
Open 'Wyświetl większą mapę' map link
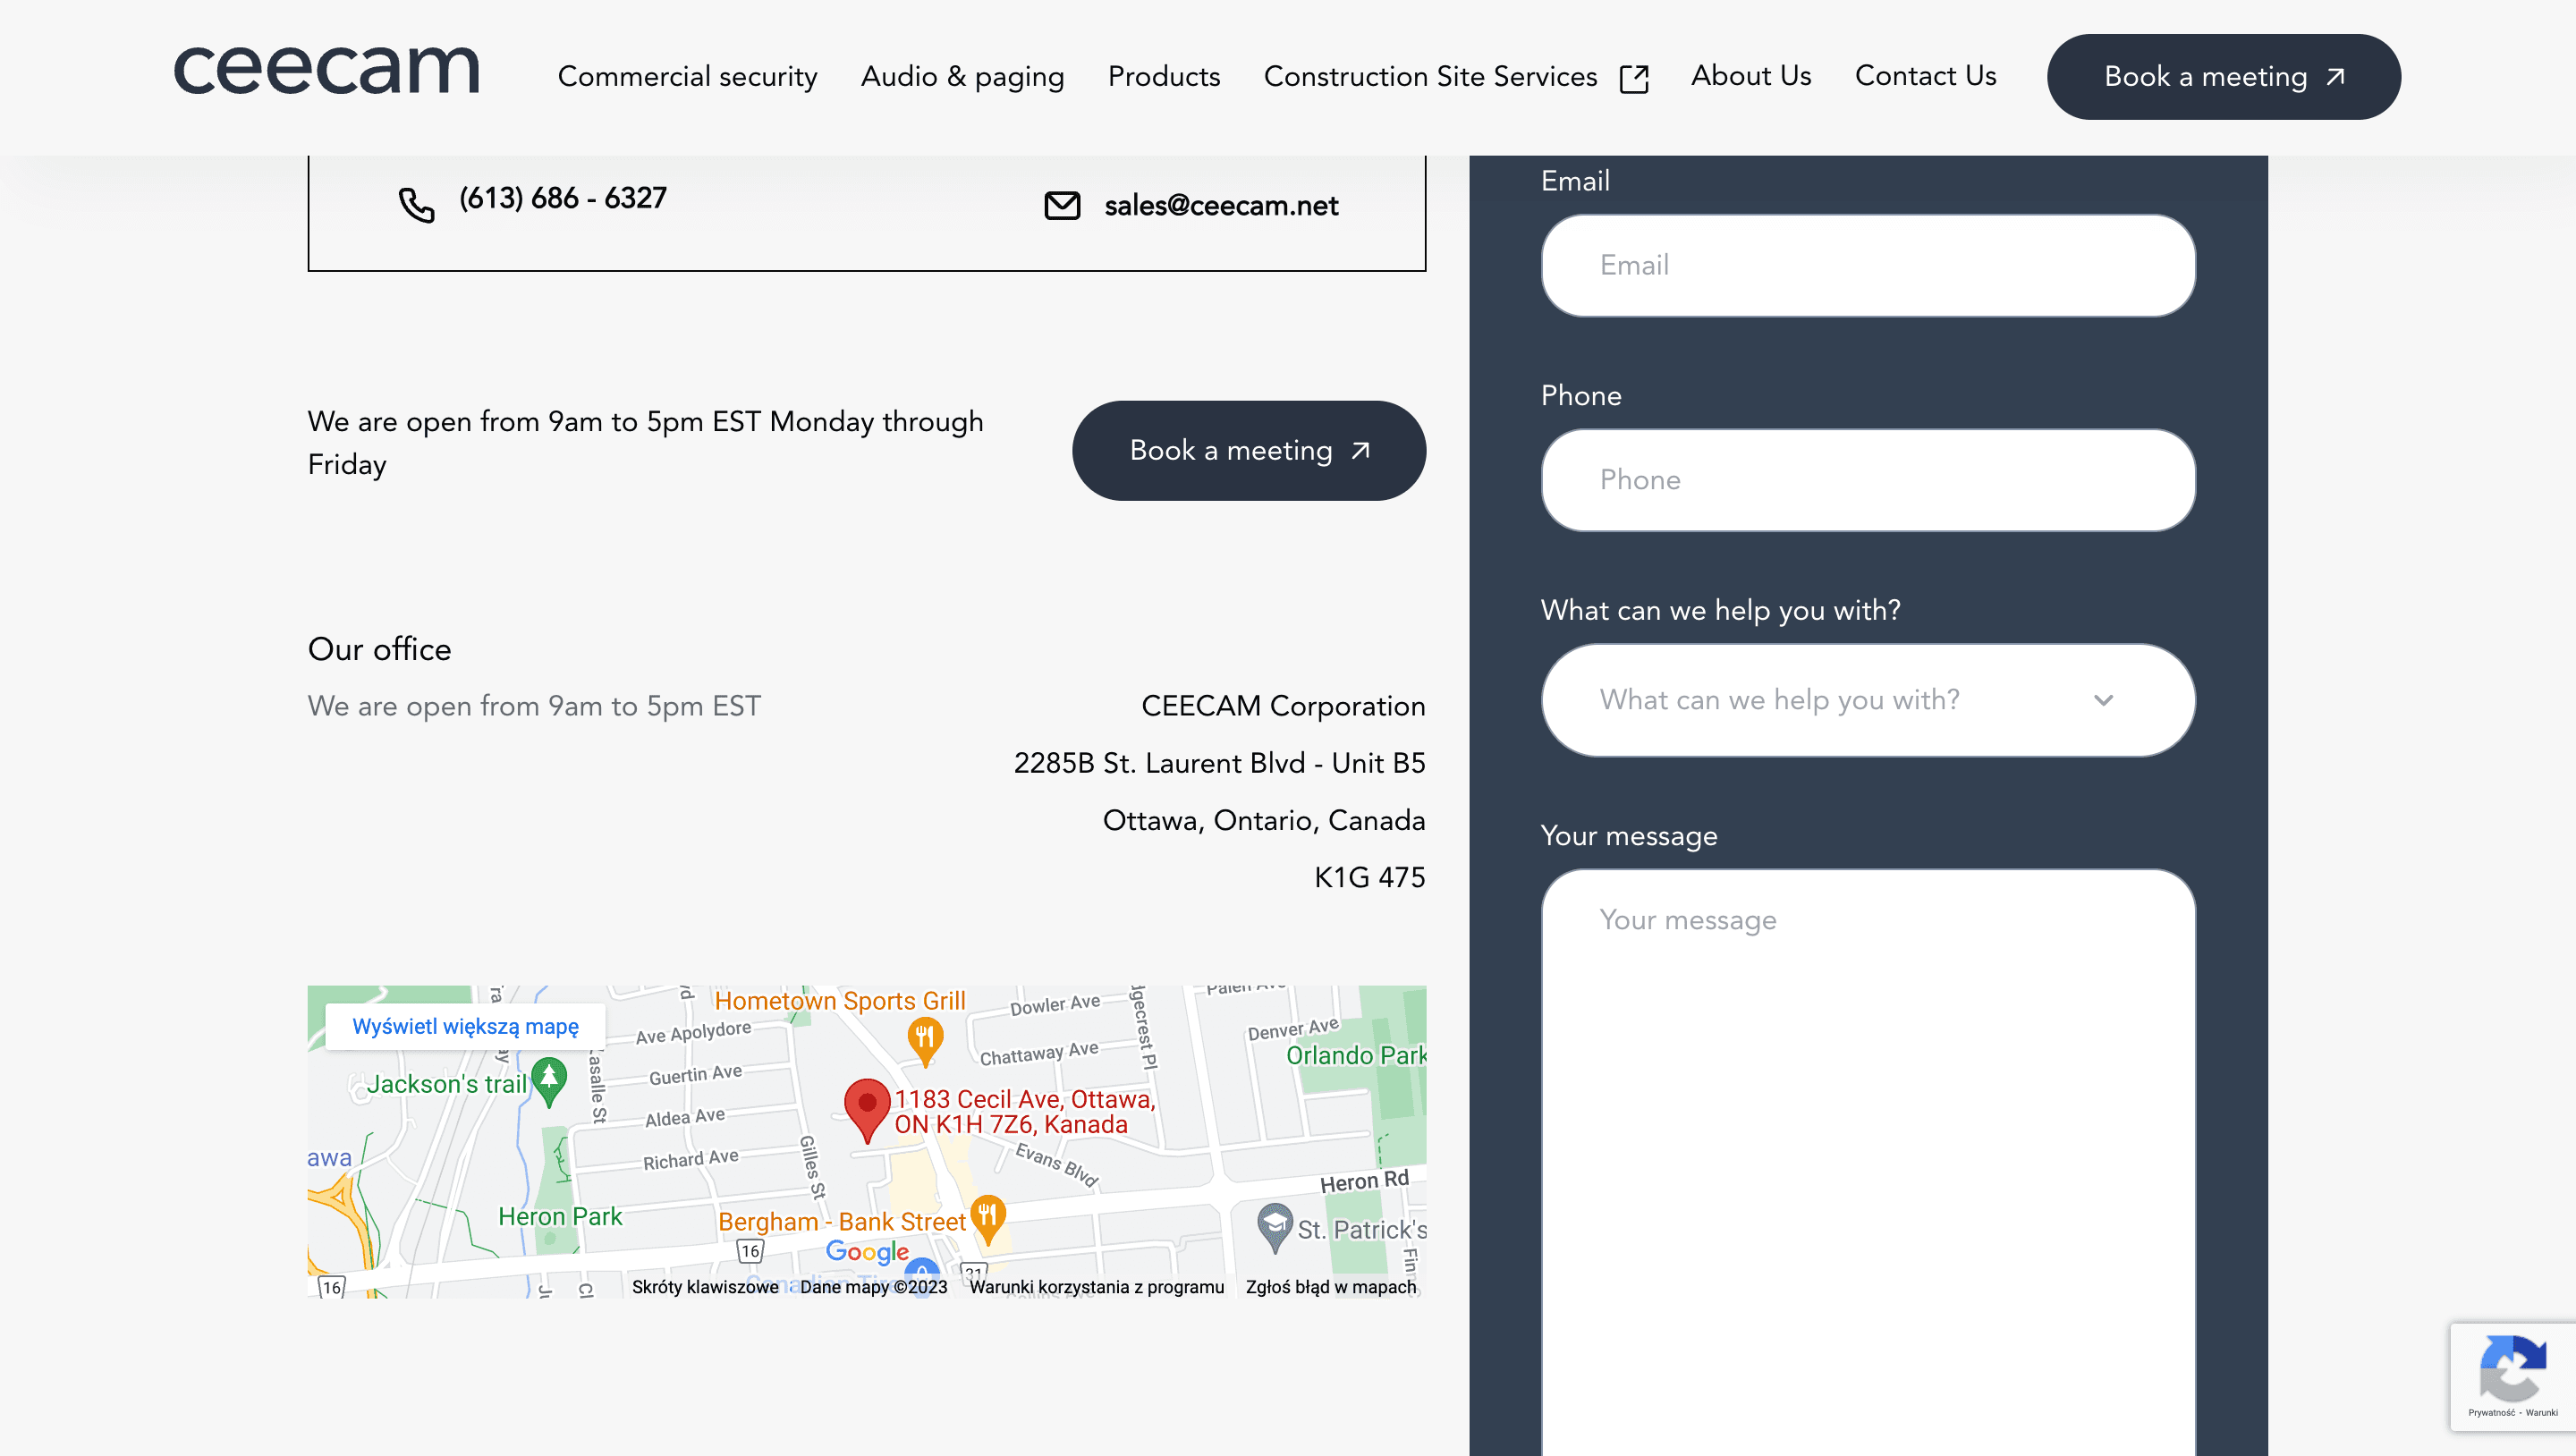tap(465, 1026)
